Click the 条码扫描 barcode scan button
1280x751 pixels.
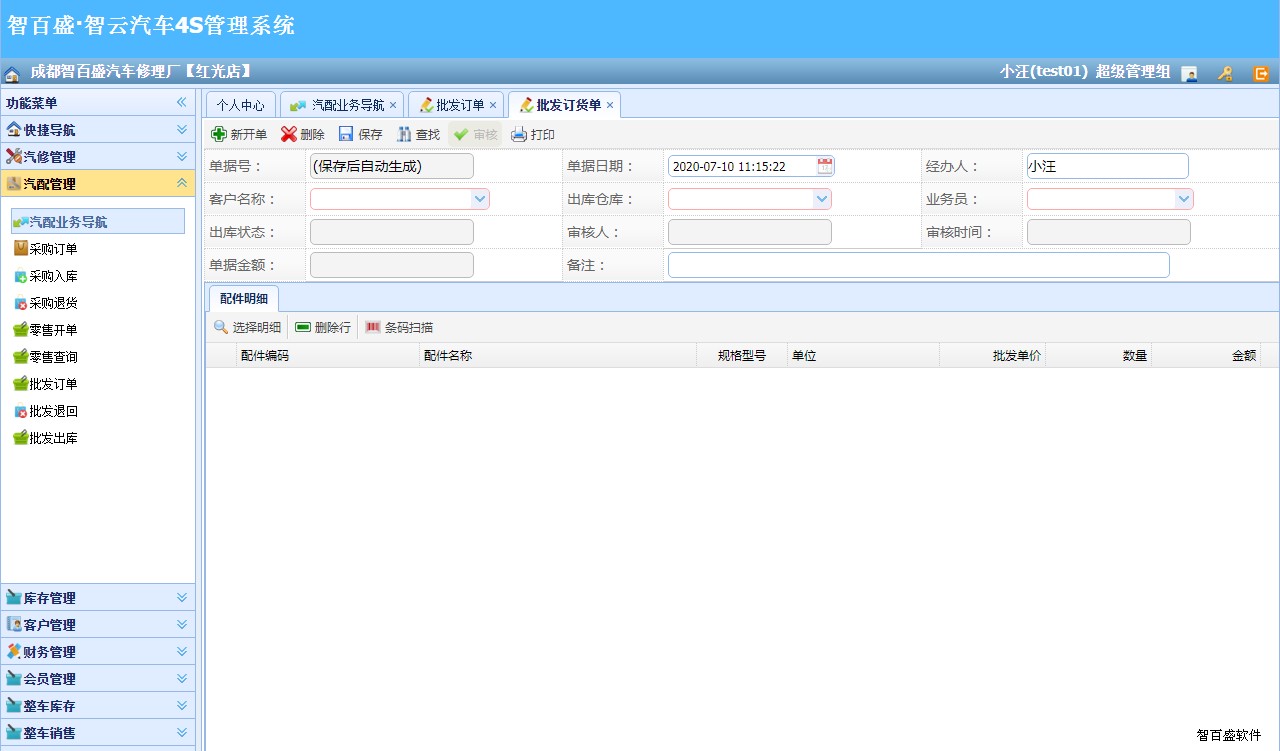(398, 327)
